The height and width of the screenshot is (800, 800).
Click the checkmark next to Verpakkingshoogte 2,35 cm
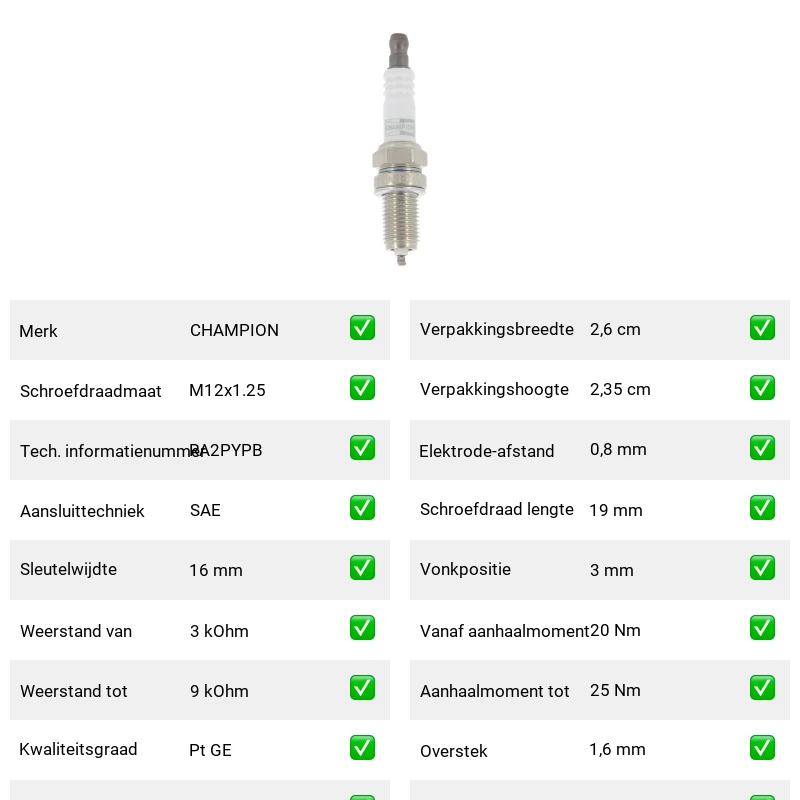(762, 388)
